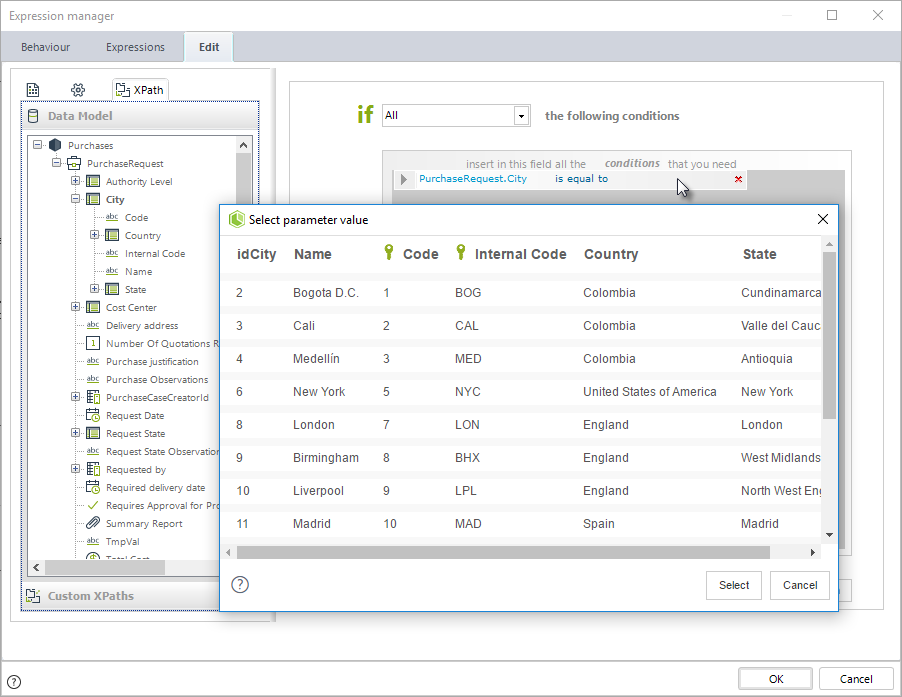
Task: Click the Country entity icon
Action: coord(112,235)
